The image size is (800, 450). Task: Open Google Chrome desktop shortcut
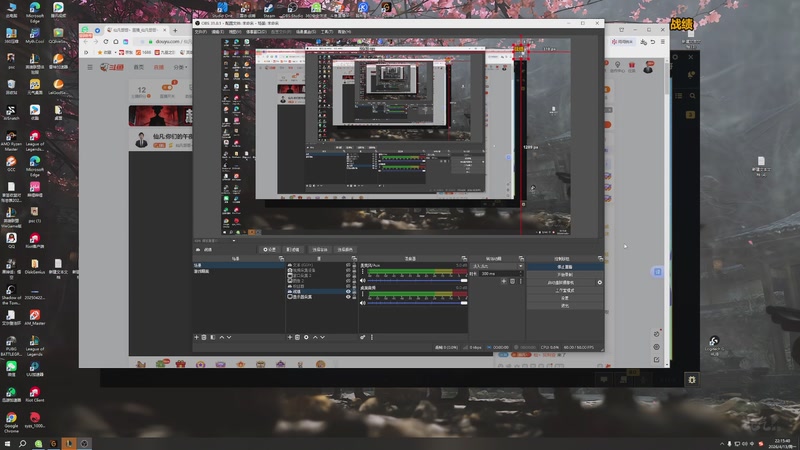11,421
